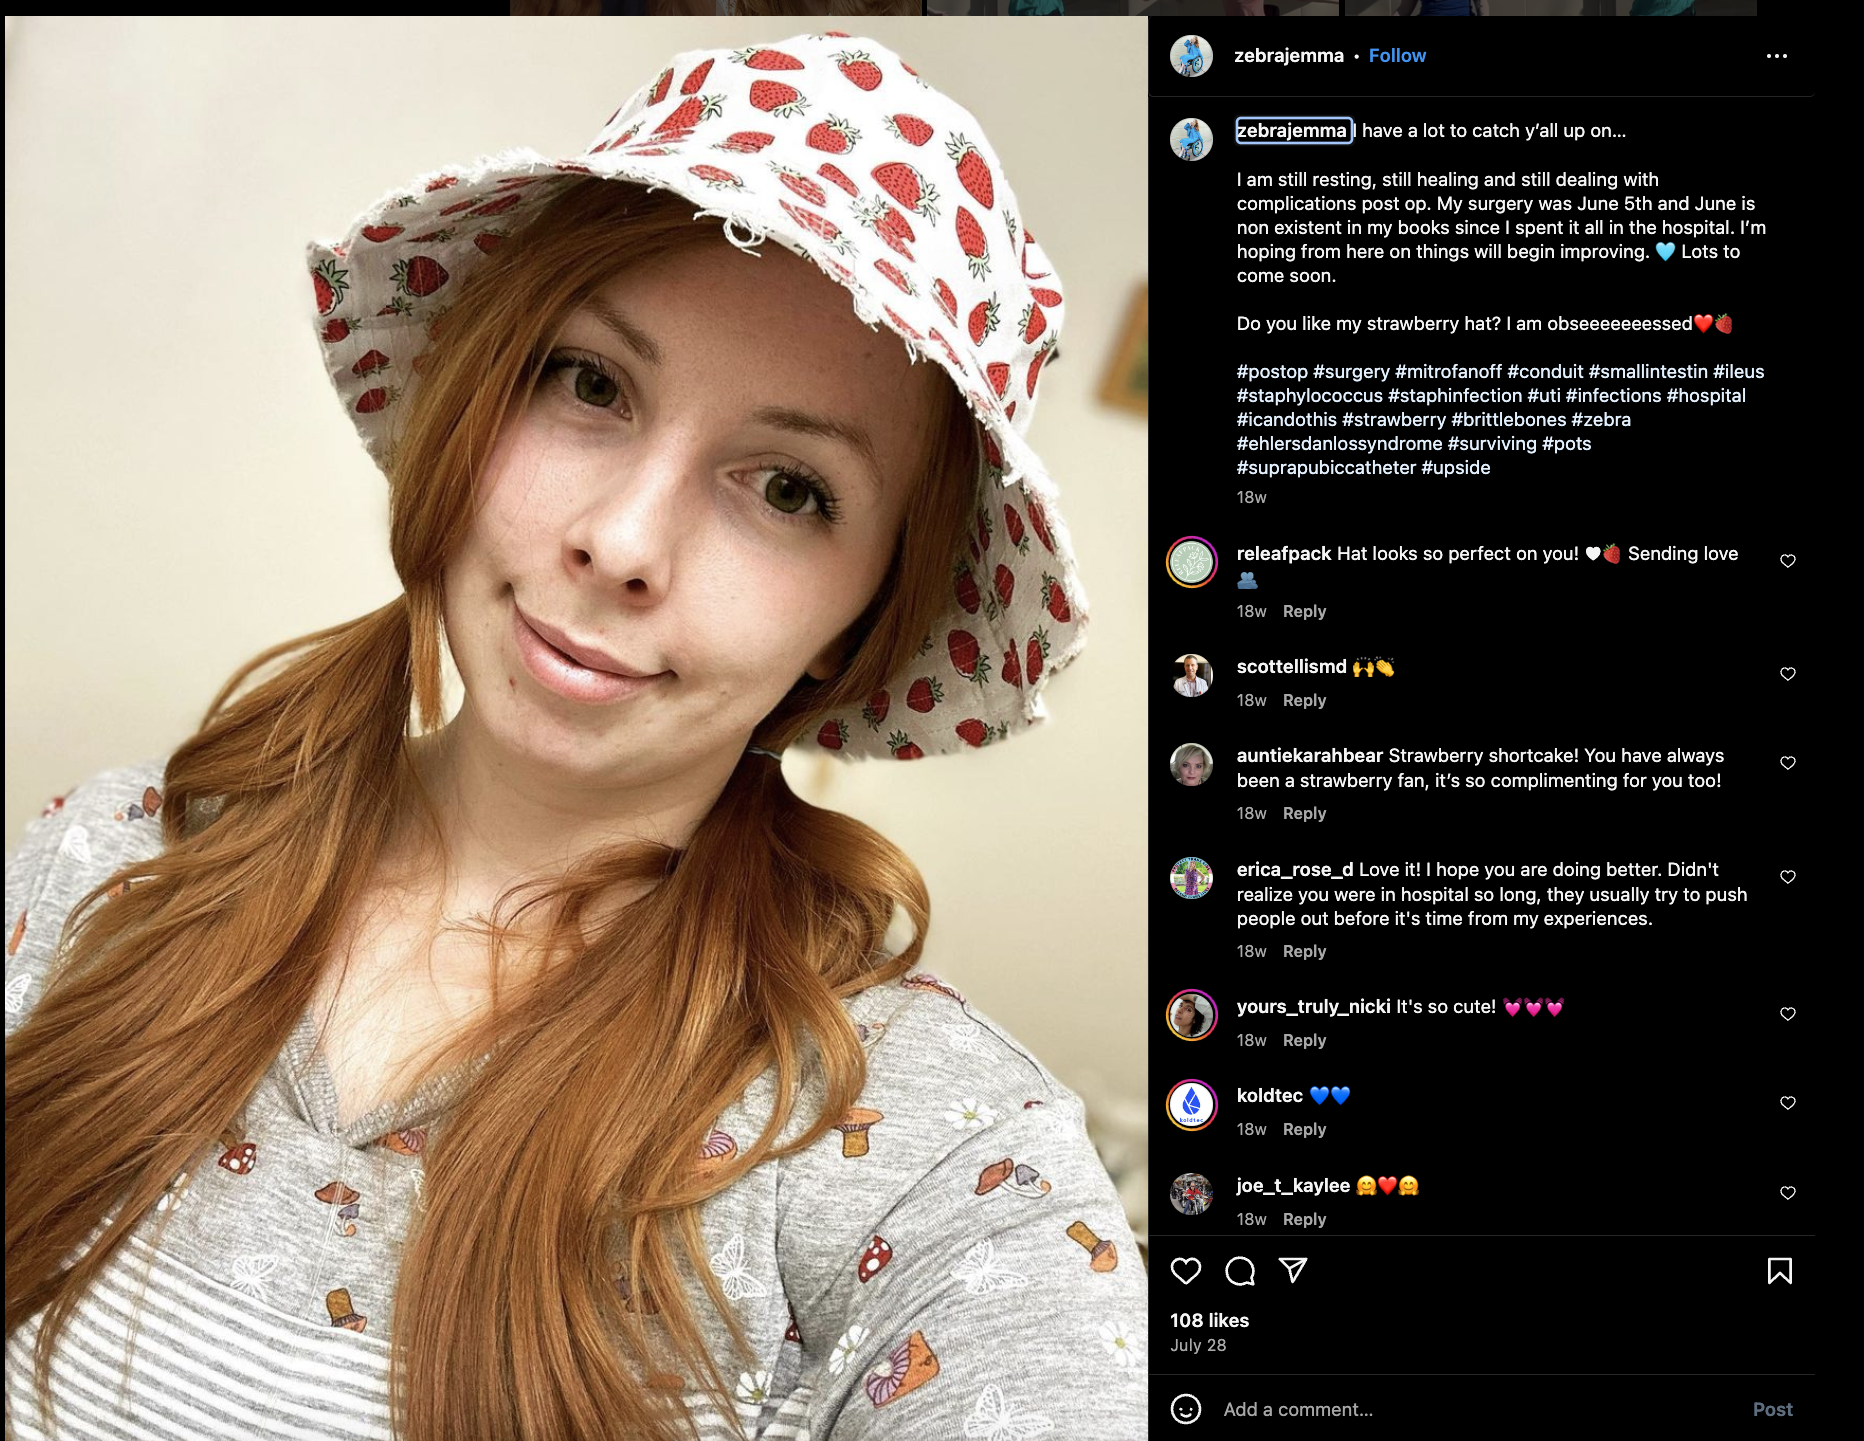Share post via paper plane icon
The image size is (1864, 1441).
coord(1293,1271)
